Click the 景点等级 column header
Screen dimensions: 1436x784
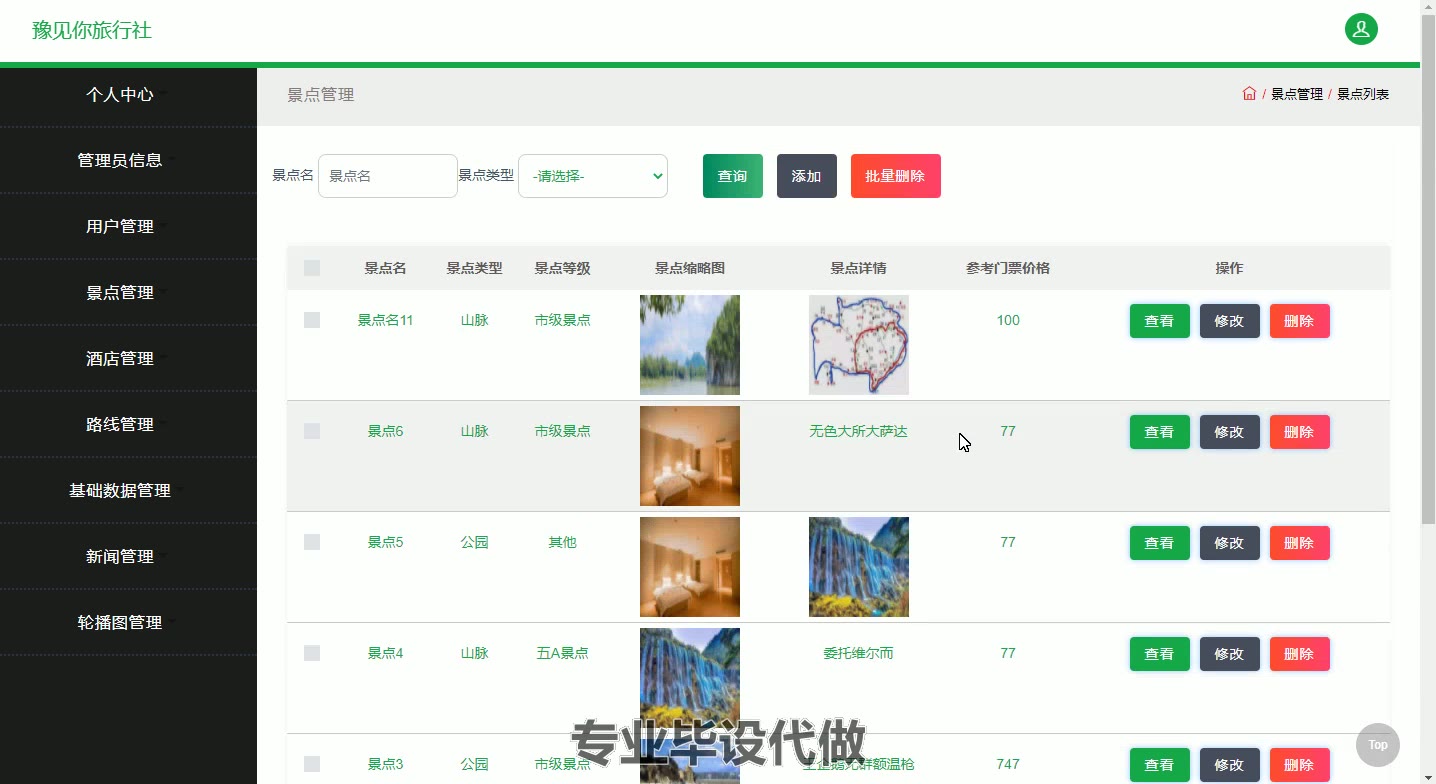pyautogui.click(x=563, y=268)
